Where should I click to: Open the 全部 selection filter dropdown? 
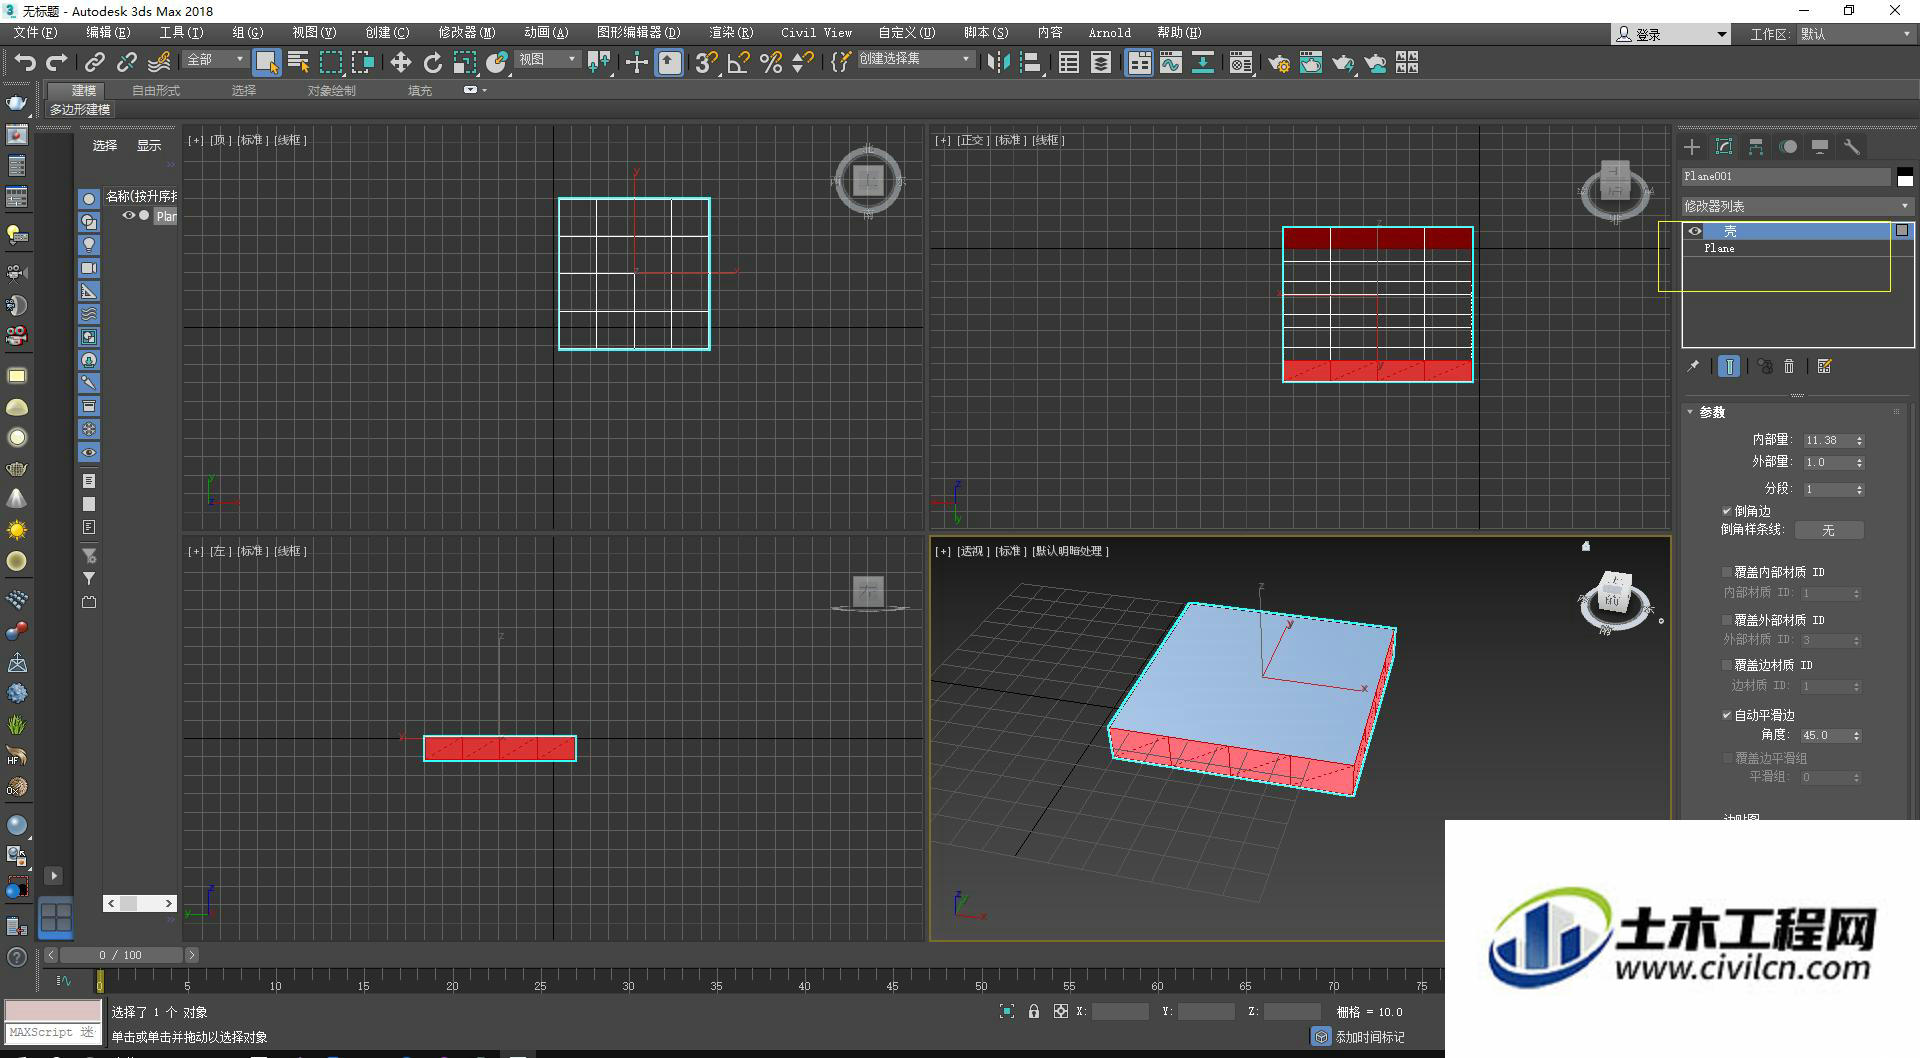click(x=216, y=60)
